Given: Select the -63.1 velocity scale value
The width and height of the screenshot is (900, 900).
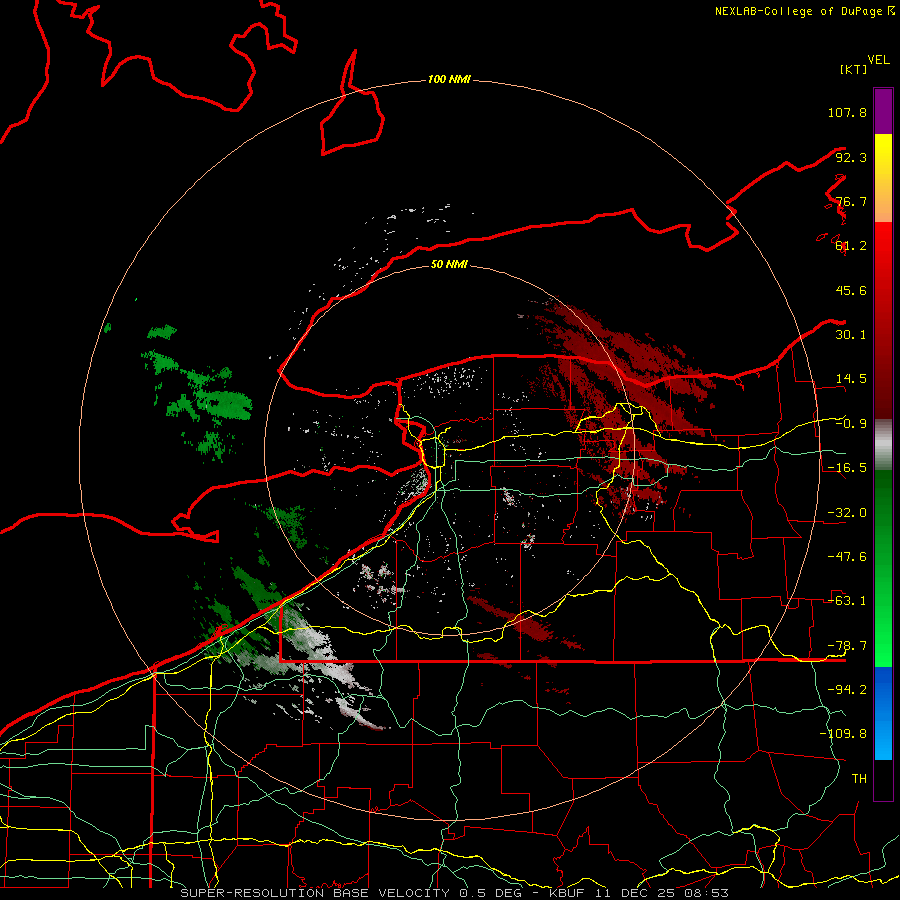Looking at the screenshot, I should coord(847,601).
